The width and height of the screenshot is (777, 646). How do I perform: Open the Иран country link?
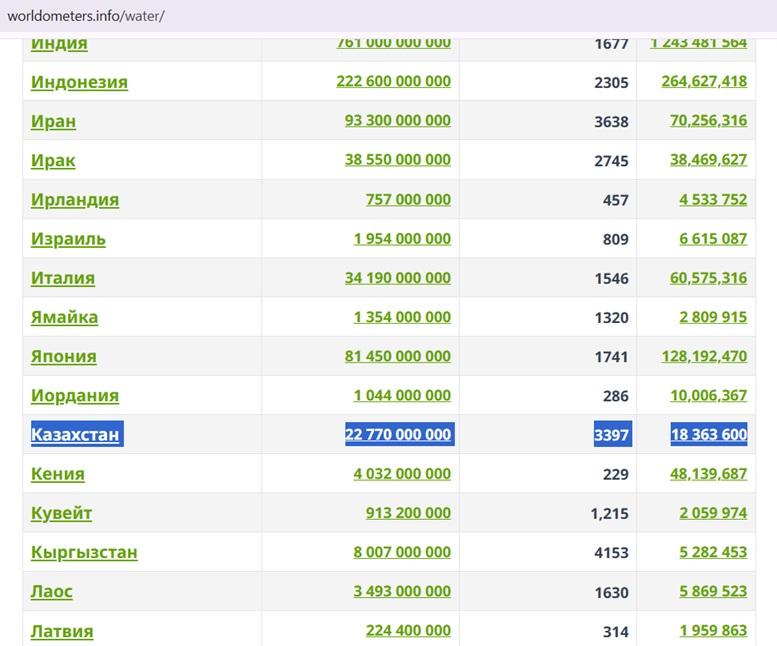(54, 121)
